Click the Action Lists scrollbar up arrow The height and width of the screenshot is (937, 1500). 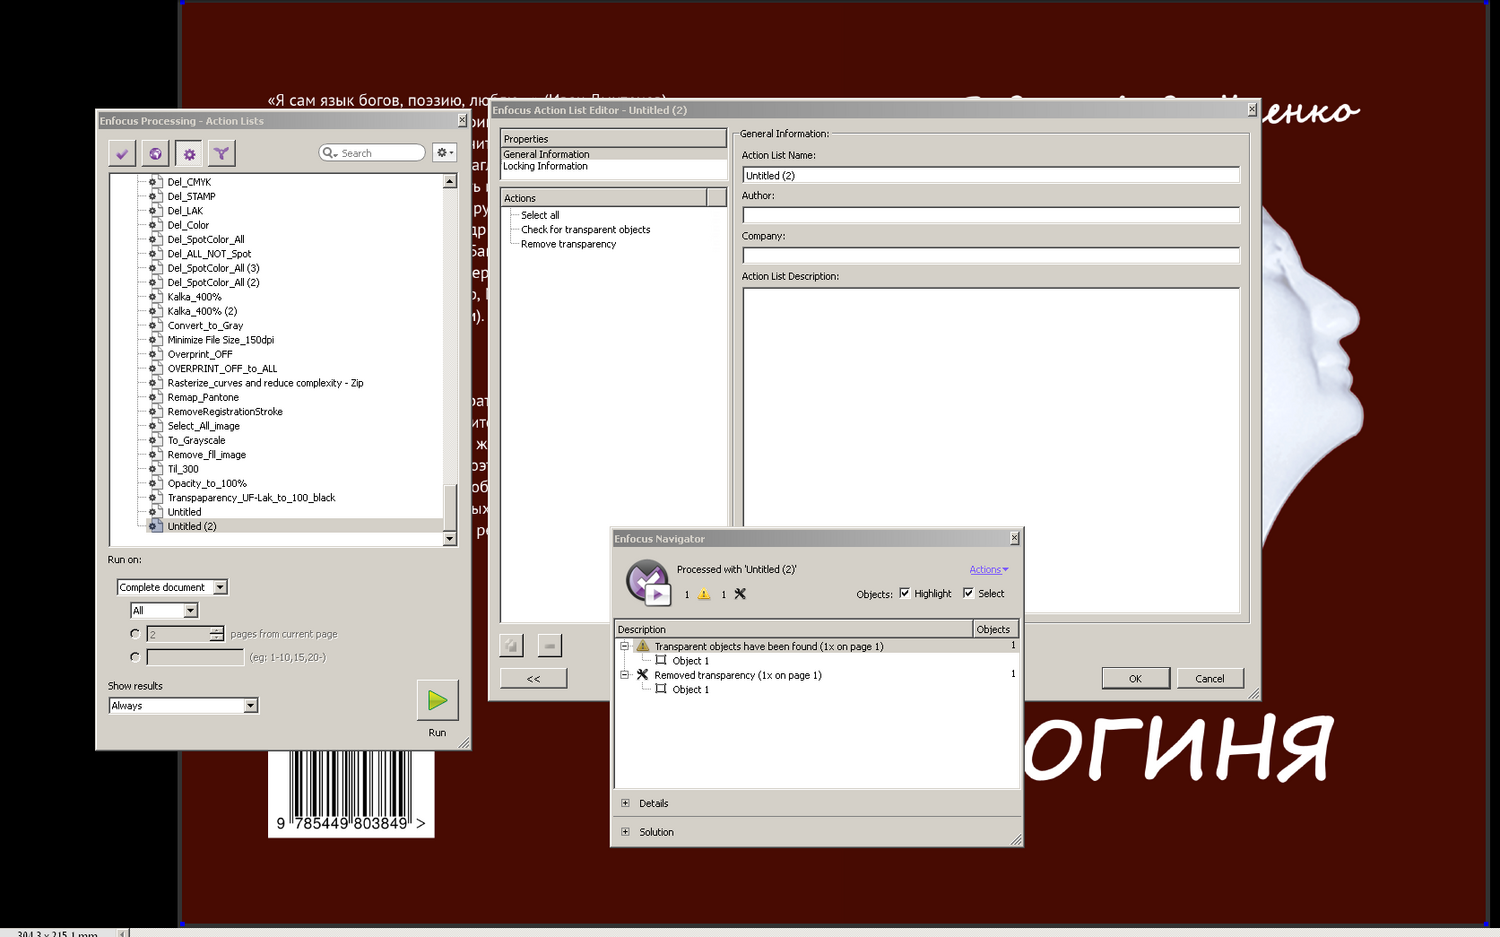(450, 181)
